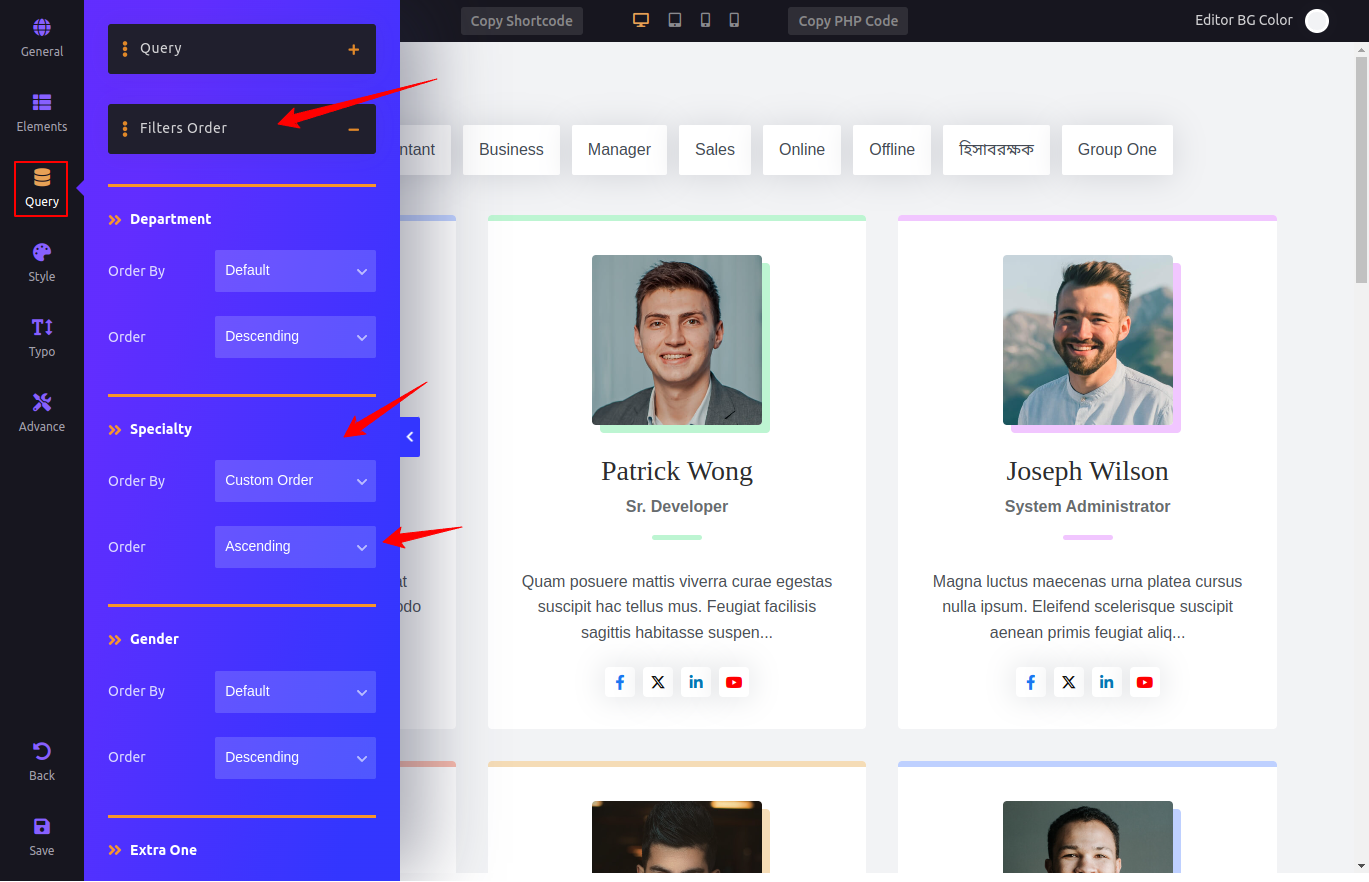Open Specialty Order By dropdown
The width and height of the screenshot is (1369, 882).
pyautogui.click(x=295, y=481)
